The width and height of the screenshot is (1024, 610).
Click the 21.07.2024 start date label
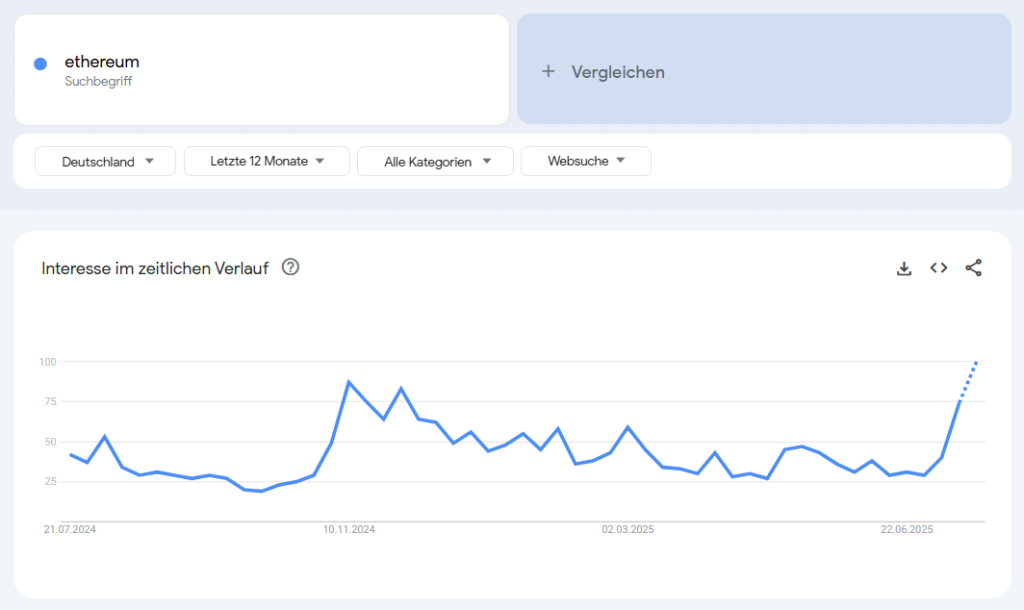tap(70, 529)
